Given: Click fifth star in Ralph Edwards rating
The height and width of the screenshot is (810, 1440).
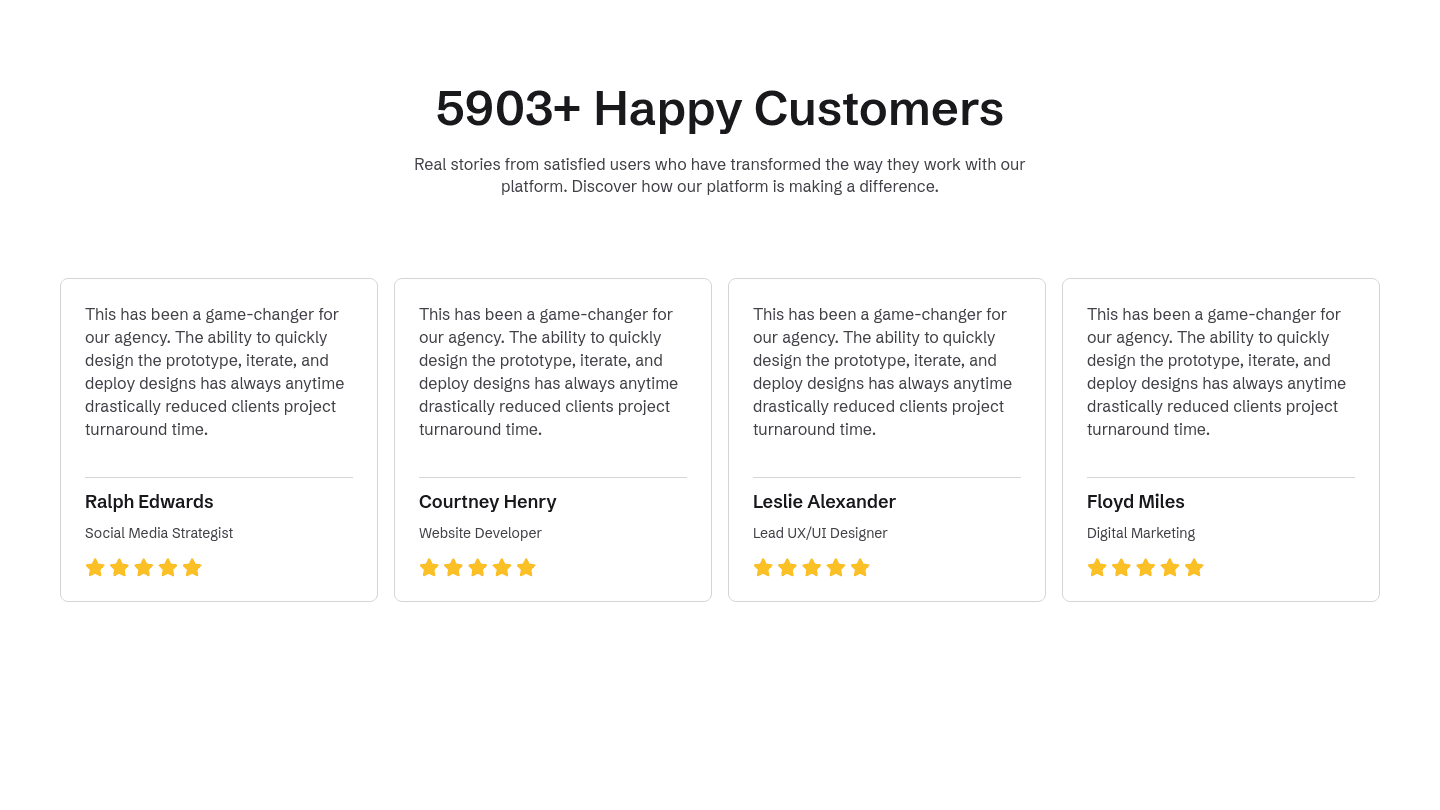Looking at the screenshot, I should (192, 568).
